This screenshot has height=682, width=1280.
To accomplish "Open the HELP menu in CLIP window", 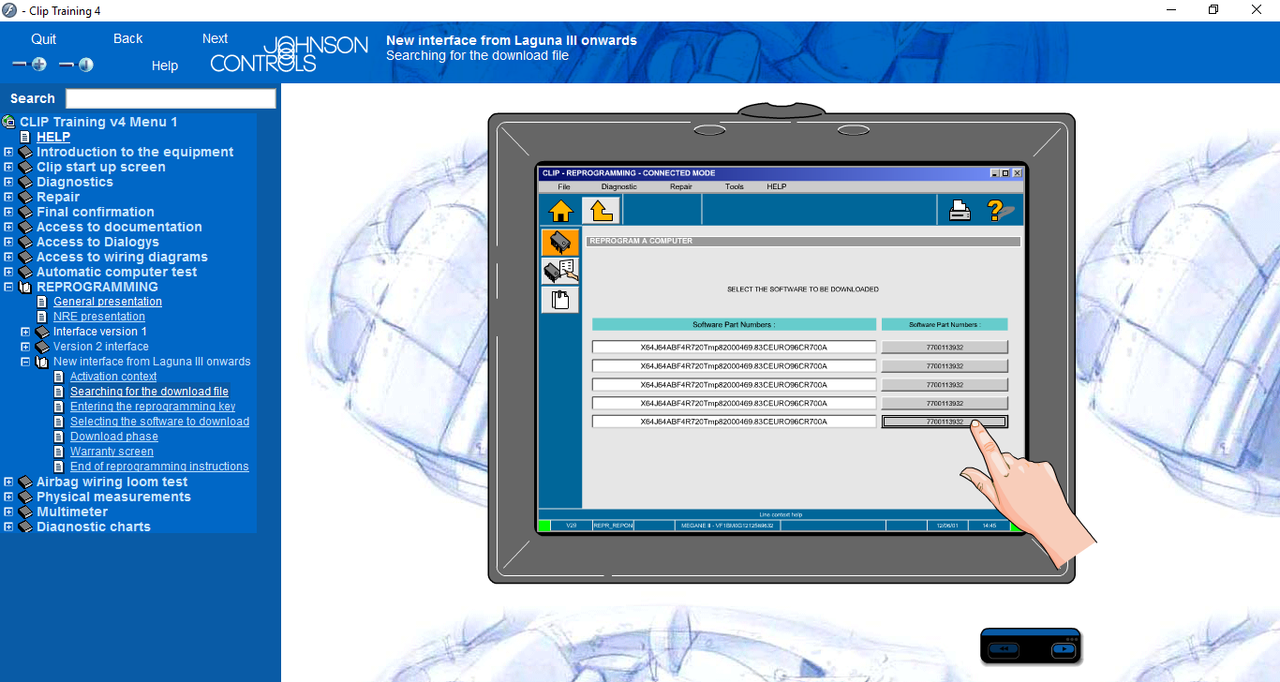I will click(776, 187).
